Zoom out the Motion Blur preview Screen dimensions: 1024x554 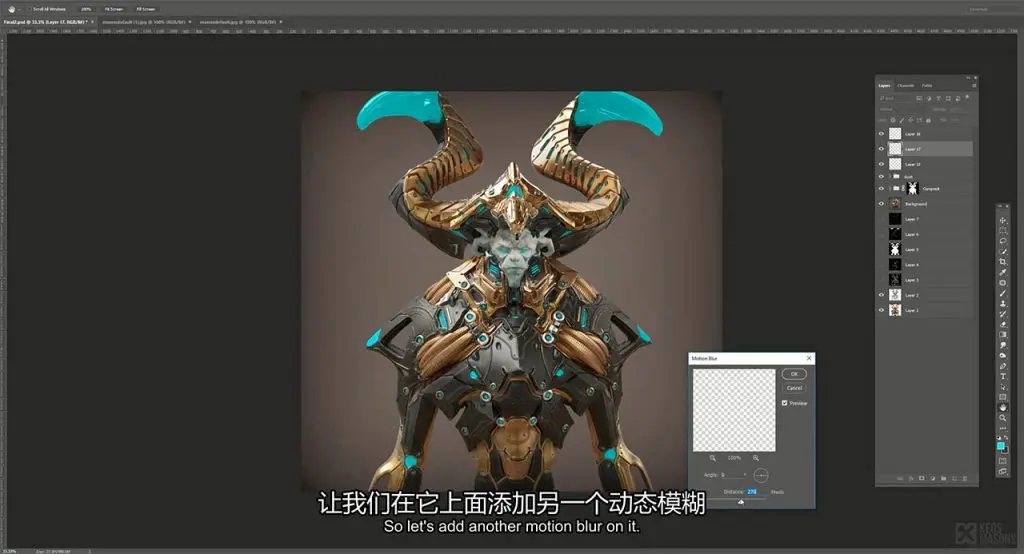[x=712, y=458]
